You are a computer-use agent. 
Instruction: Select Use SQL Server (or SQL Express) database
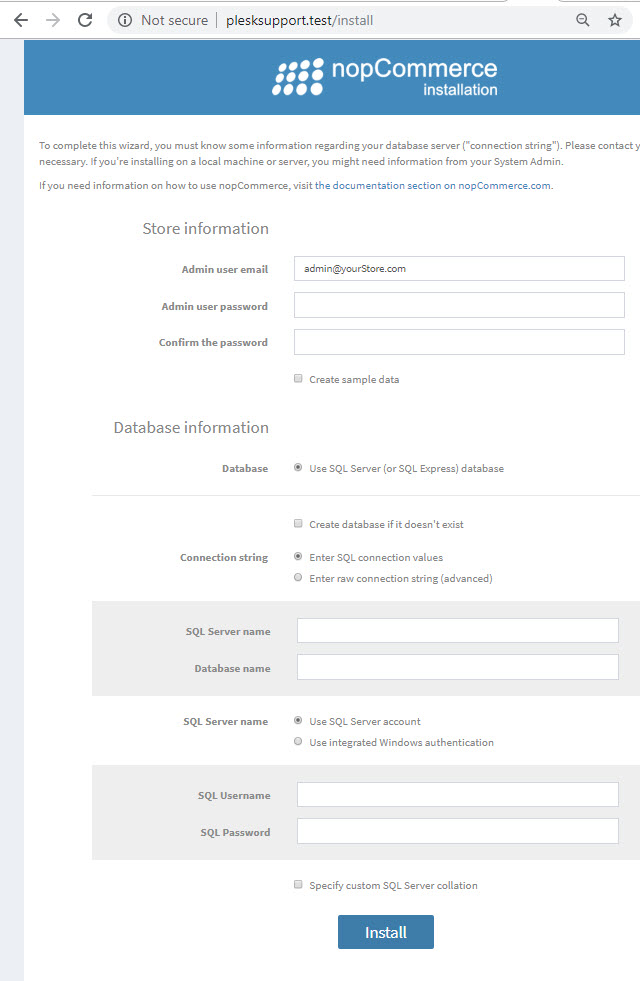(x=298, y=467)
